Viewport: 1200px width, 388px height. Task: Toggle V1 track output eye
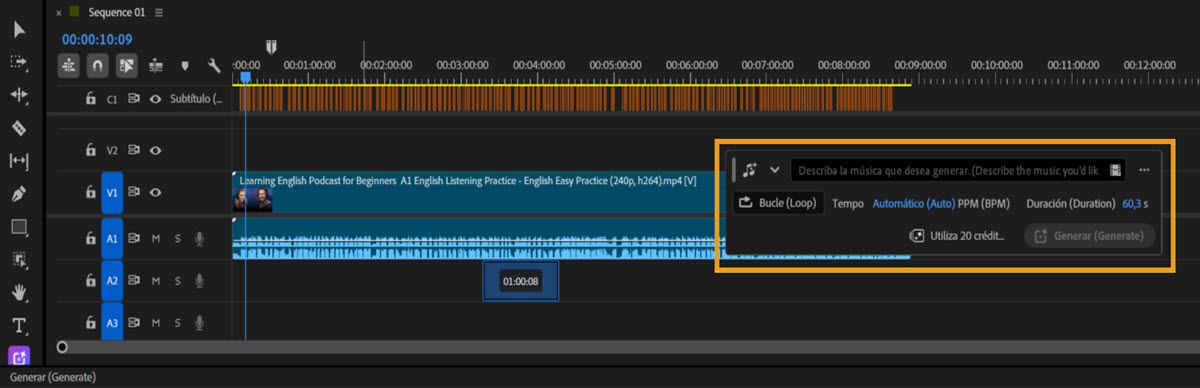pos(156,193)
